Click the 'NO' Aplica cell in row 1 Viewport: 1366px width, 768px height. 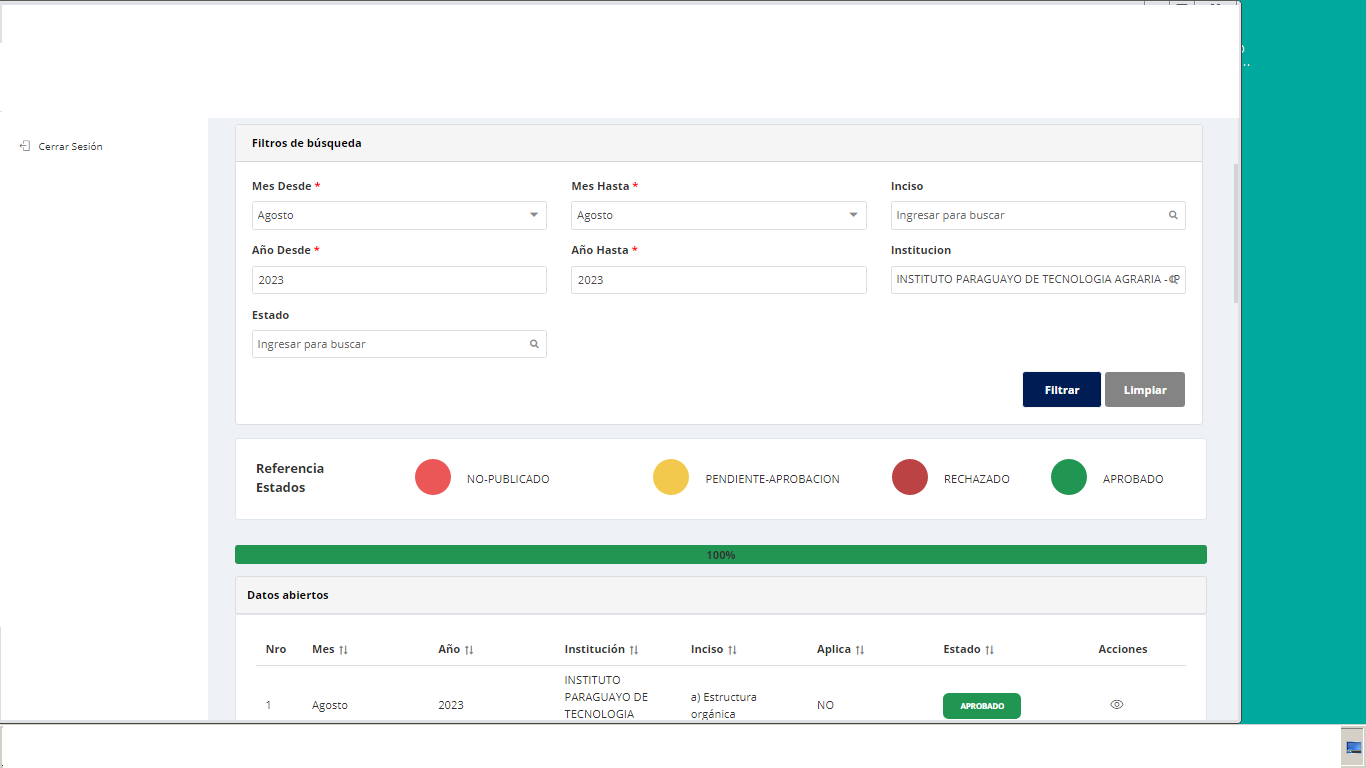coord(825,705)
